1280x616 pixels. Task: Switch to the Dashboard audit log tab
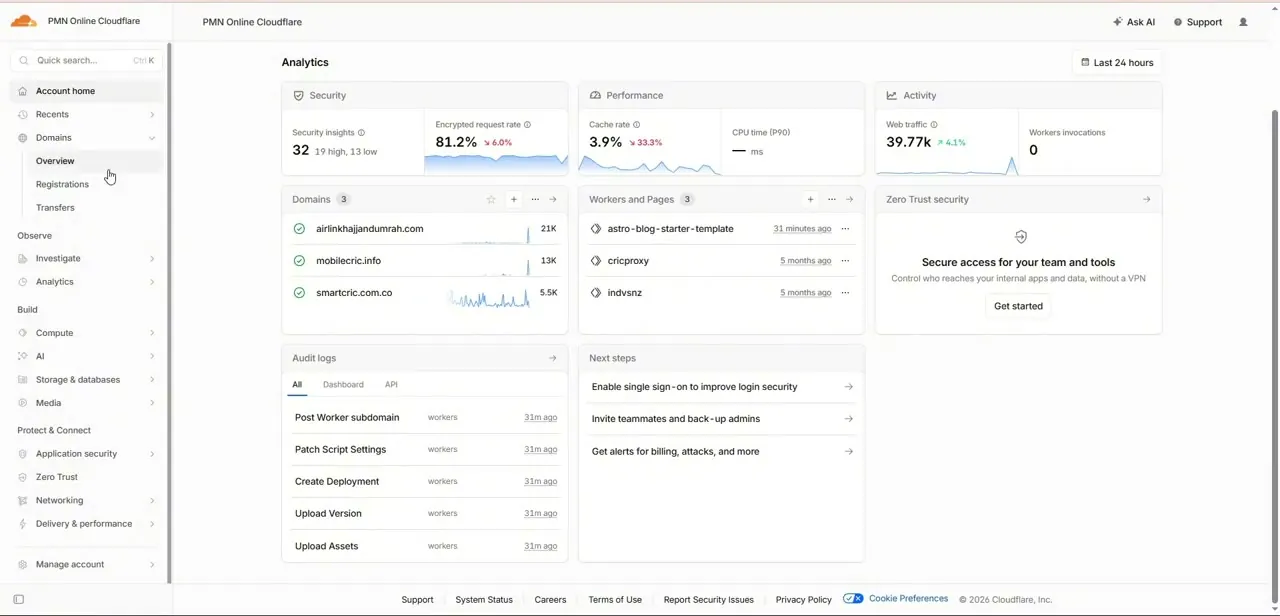(x=343, y=385)
